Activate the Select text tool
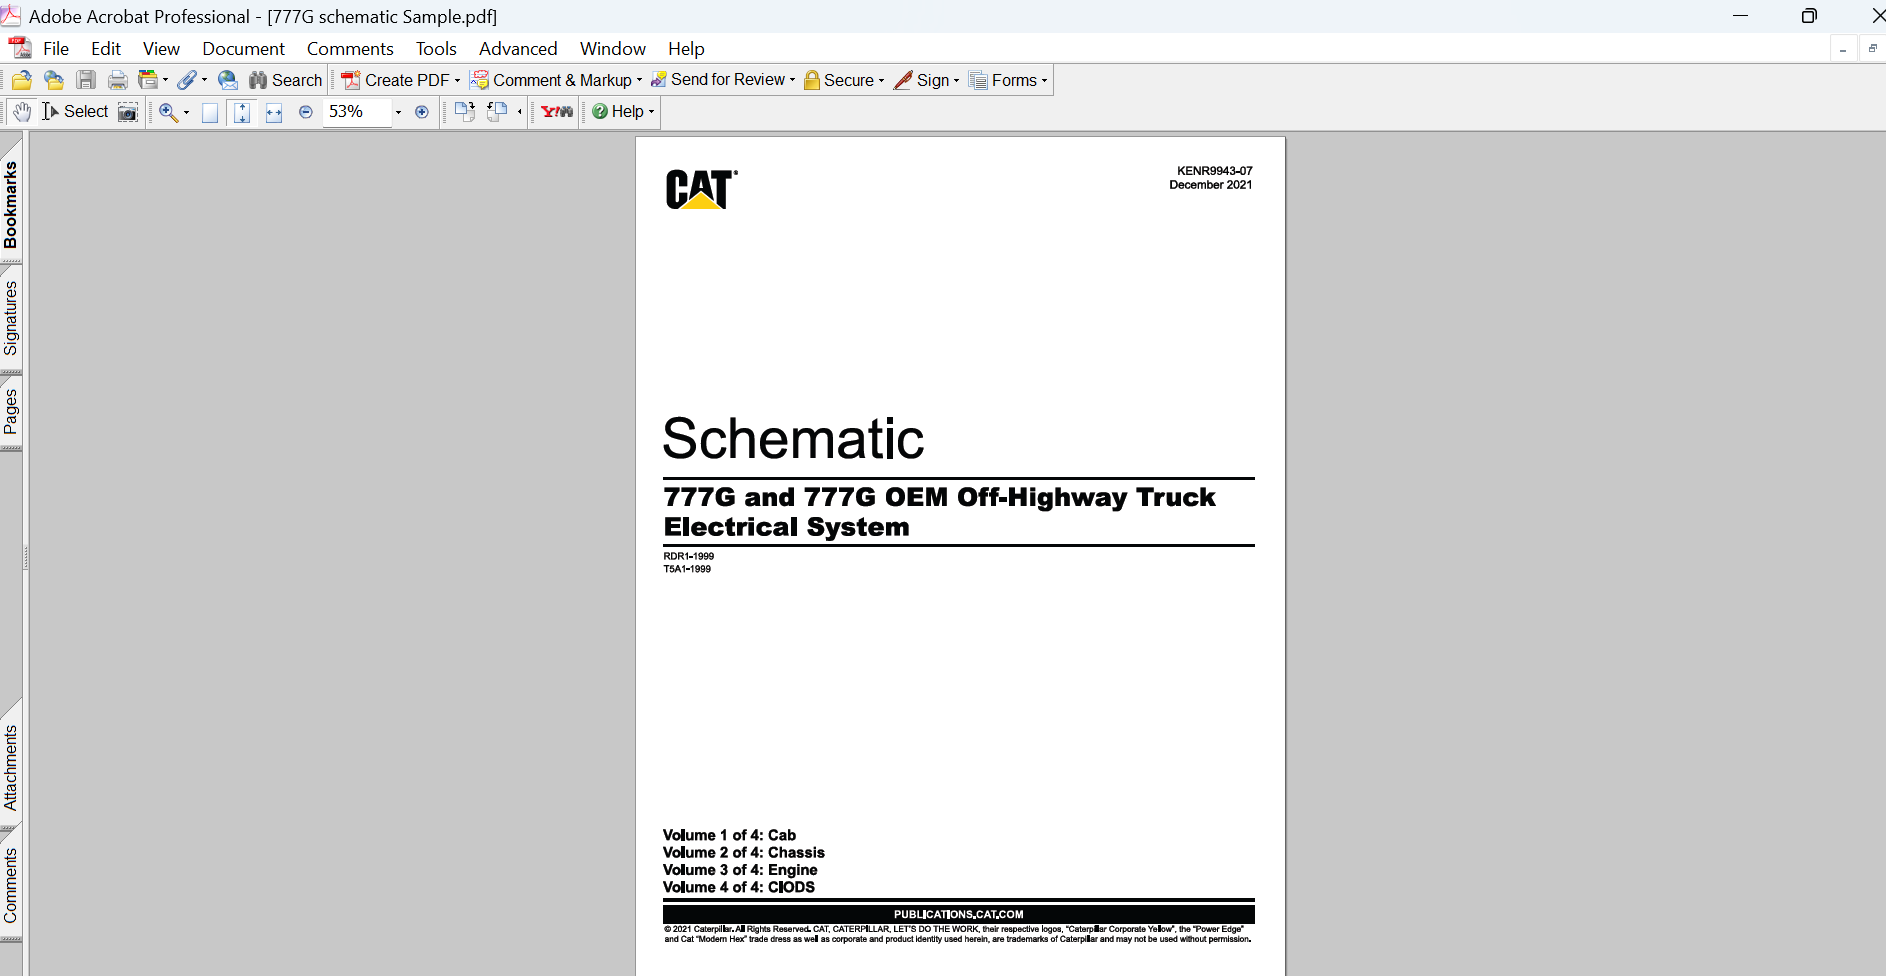This screenshot has height=976, width=1886. coord(75,112)
